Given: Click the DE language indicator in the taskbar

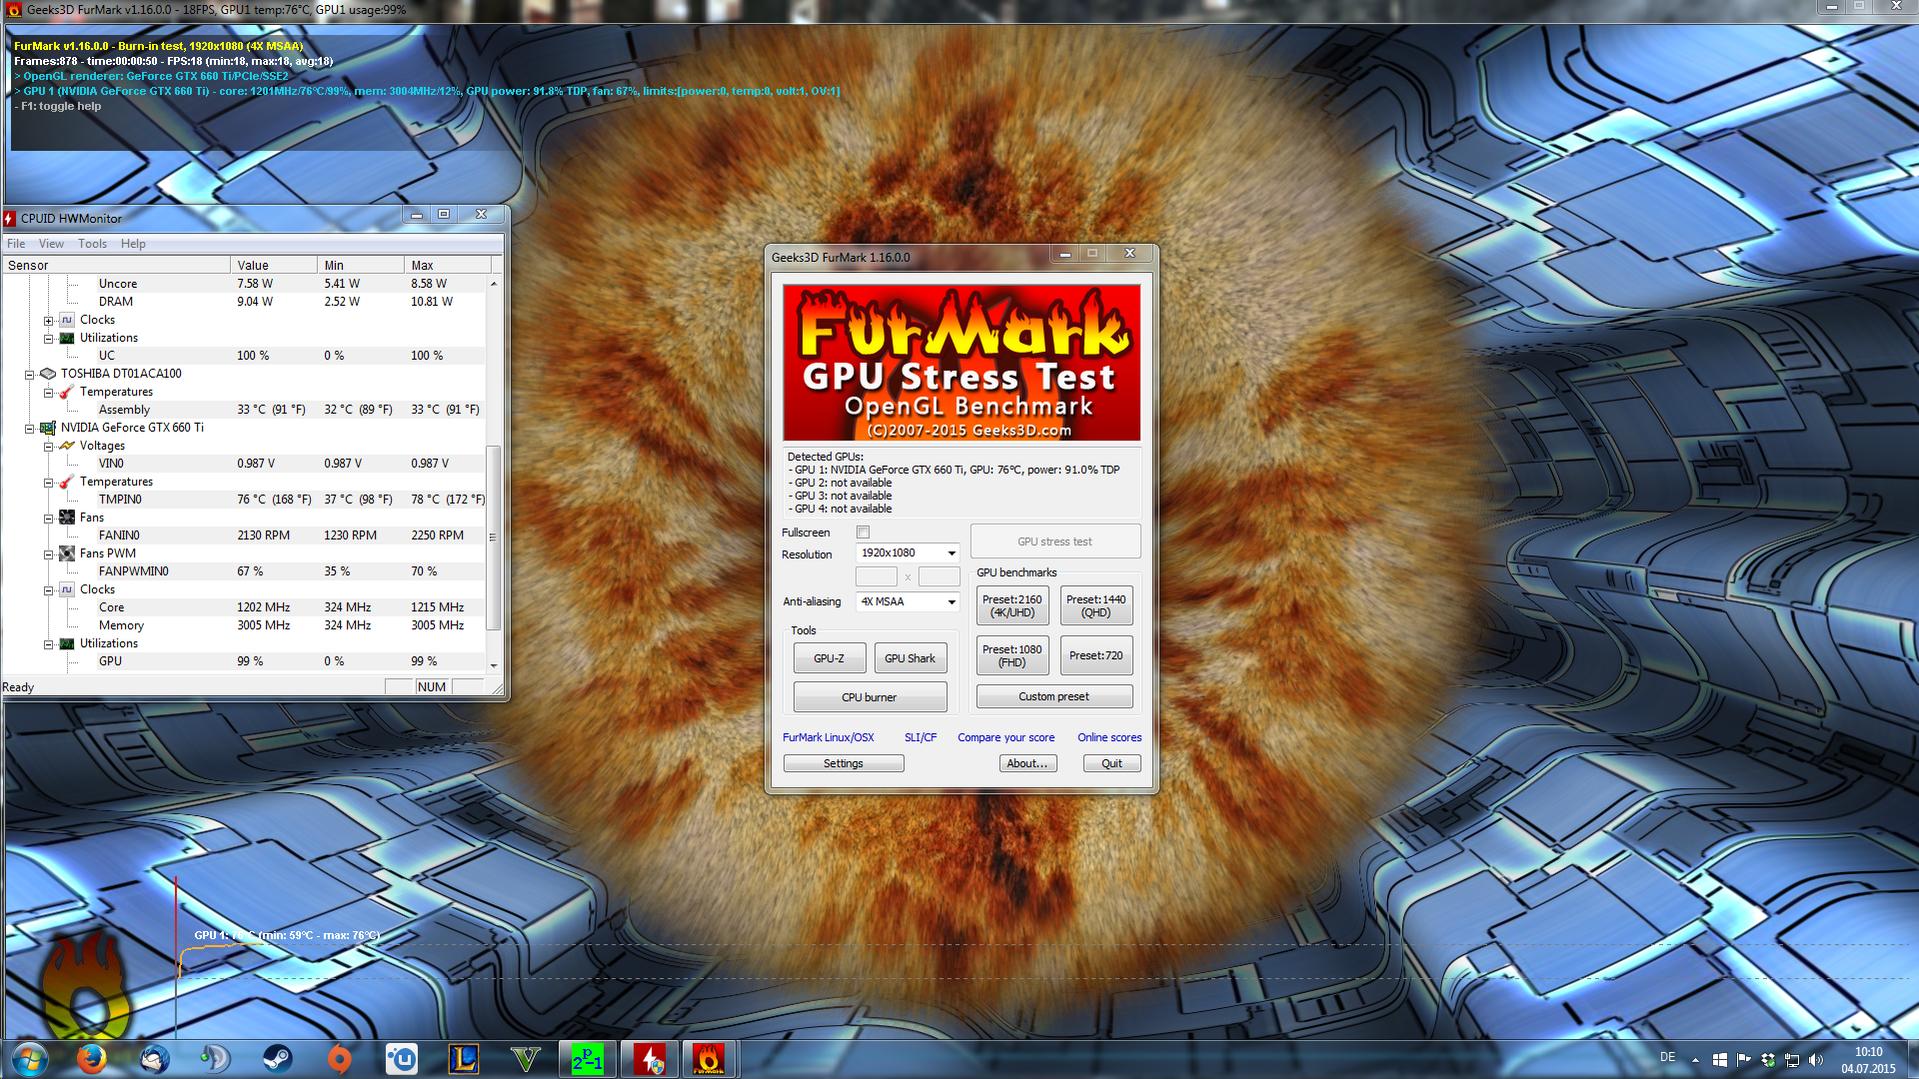Looking at the screenshot, I should (x=1667, y=1057).
